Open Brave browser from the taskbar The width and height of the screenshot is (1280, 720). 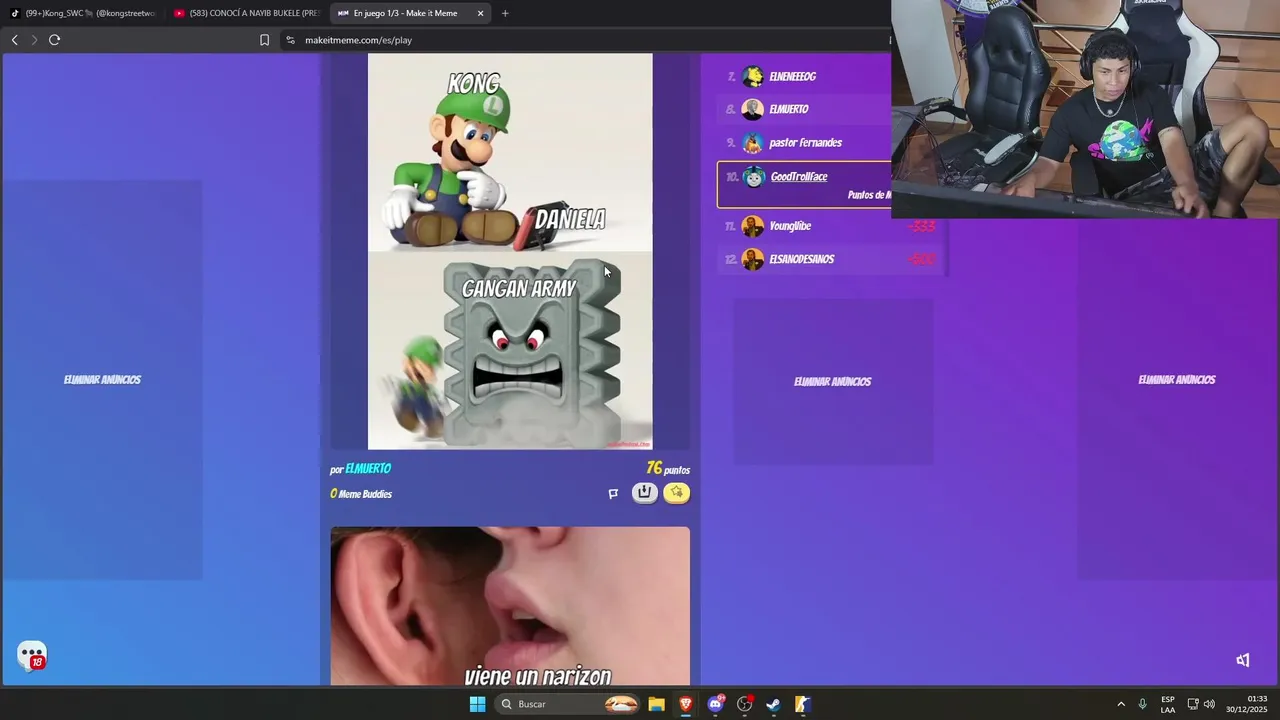tap(686, 704)
